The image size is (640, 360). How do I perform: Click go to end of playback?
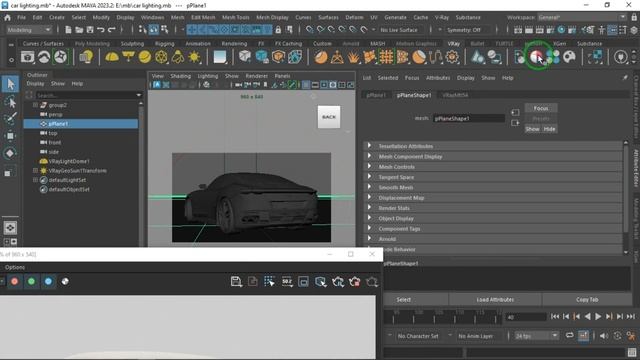coord(631,316)
